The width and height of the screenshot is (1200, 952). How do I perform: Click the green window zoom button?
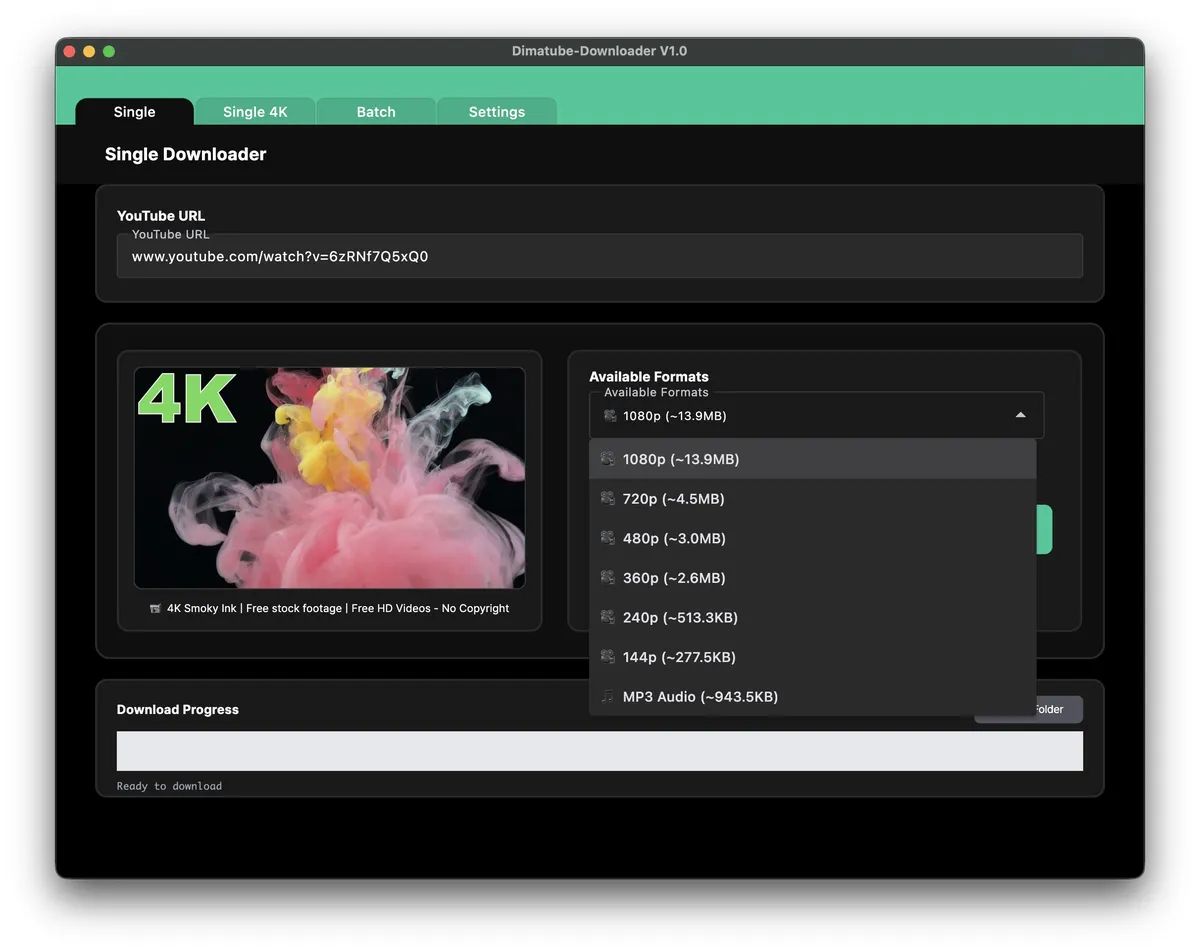[109, 51]
